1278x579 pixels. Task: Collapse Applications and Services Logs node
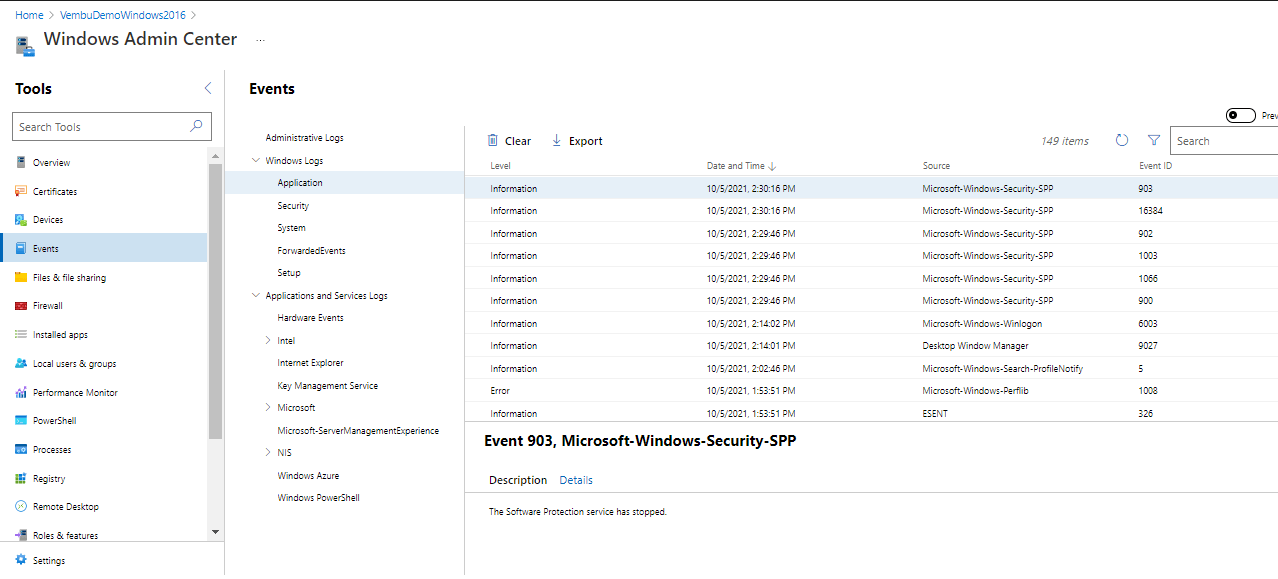tap(256, 295)
